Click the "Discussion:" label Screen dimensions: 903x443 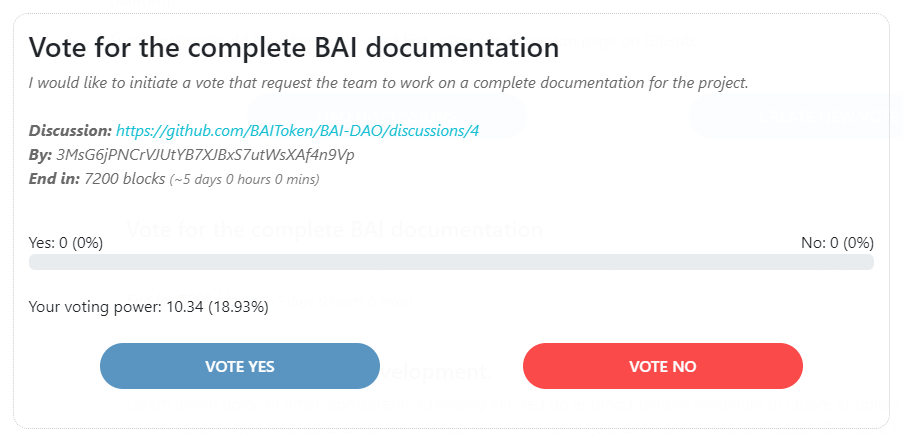71,131
